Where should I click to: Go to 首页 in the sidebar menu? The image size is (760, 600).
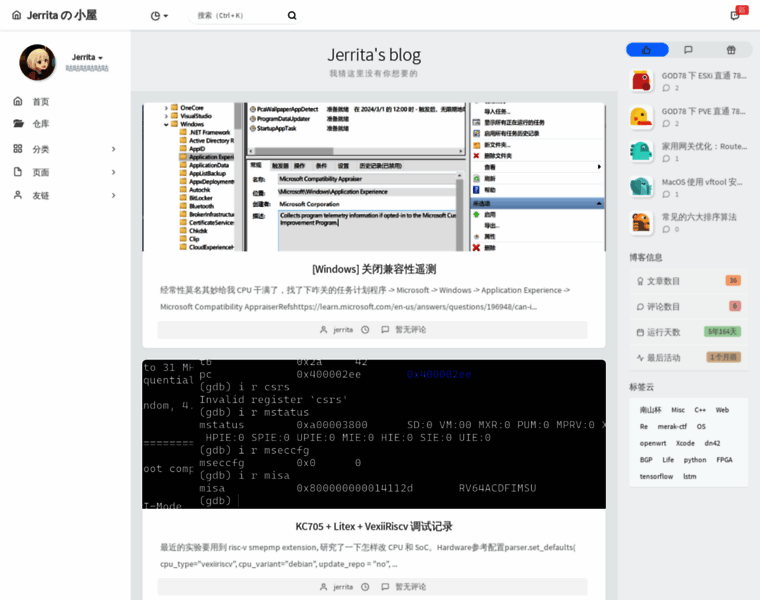point(40,102)
